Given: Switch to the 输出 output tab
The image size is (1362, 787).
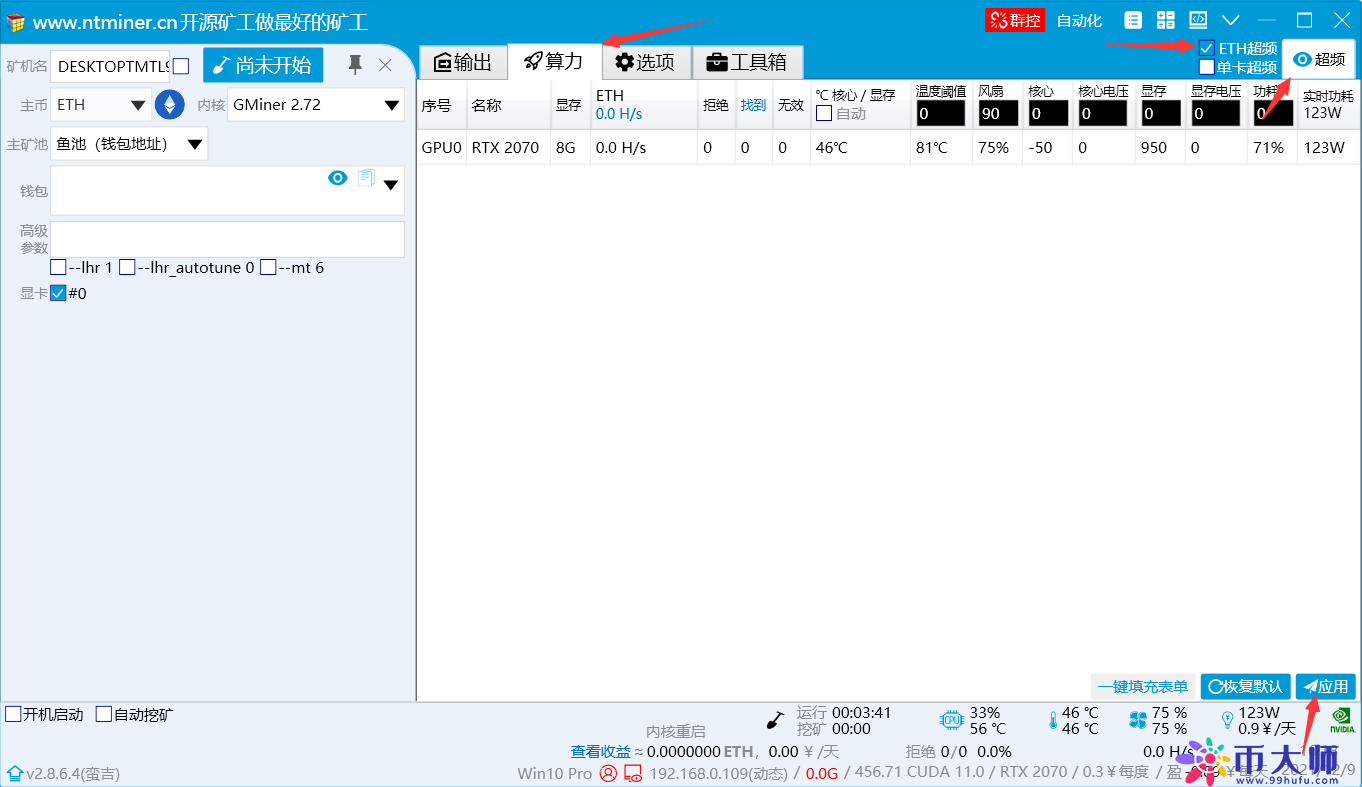Looking at the screenshot, I should tap(462, 62).
